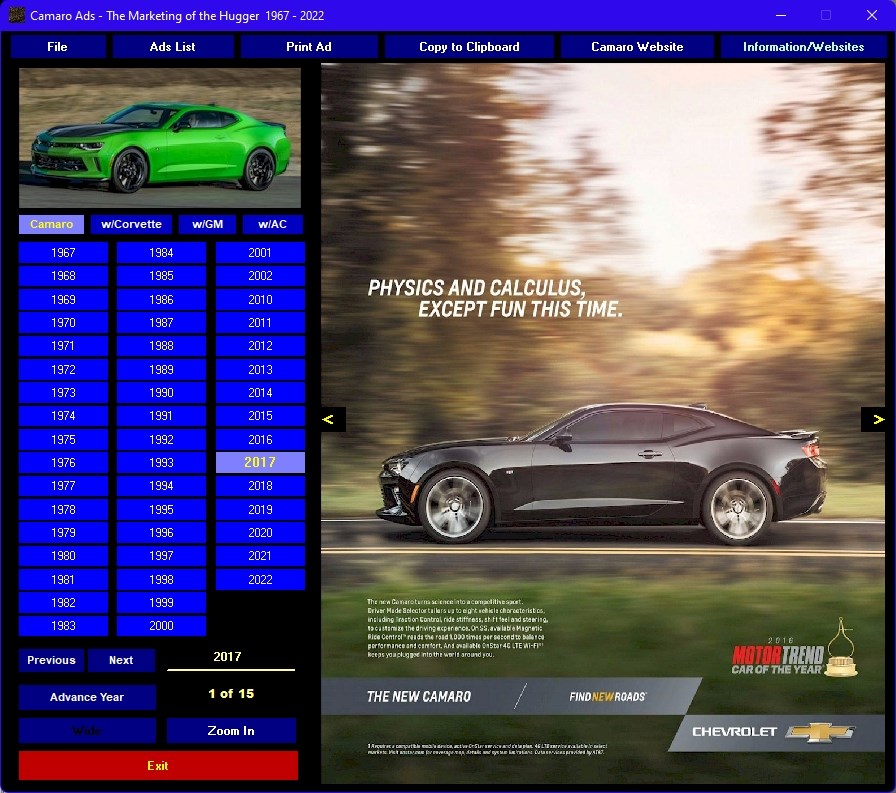Screen dimensions: 896x793
Task: Click the app icon in the title bar
Action: 17,15
